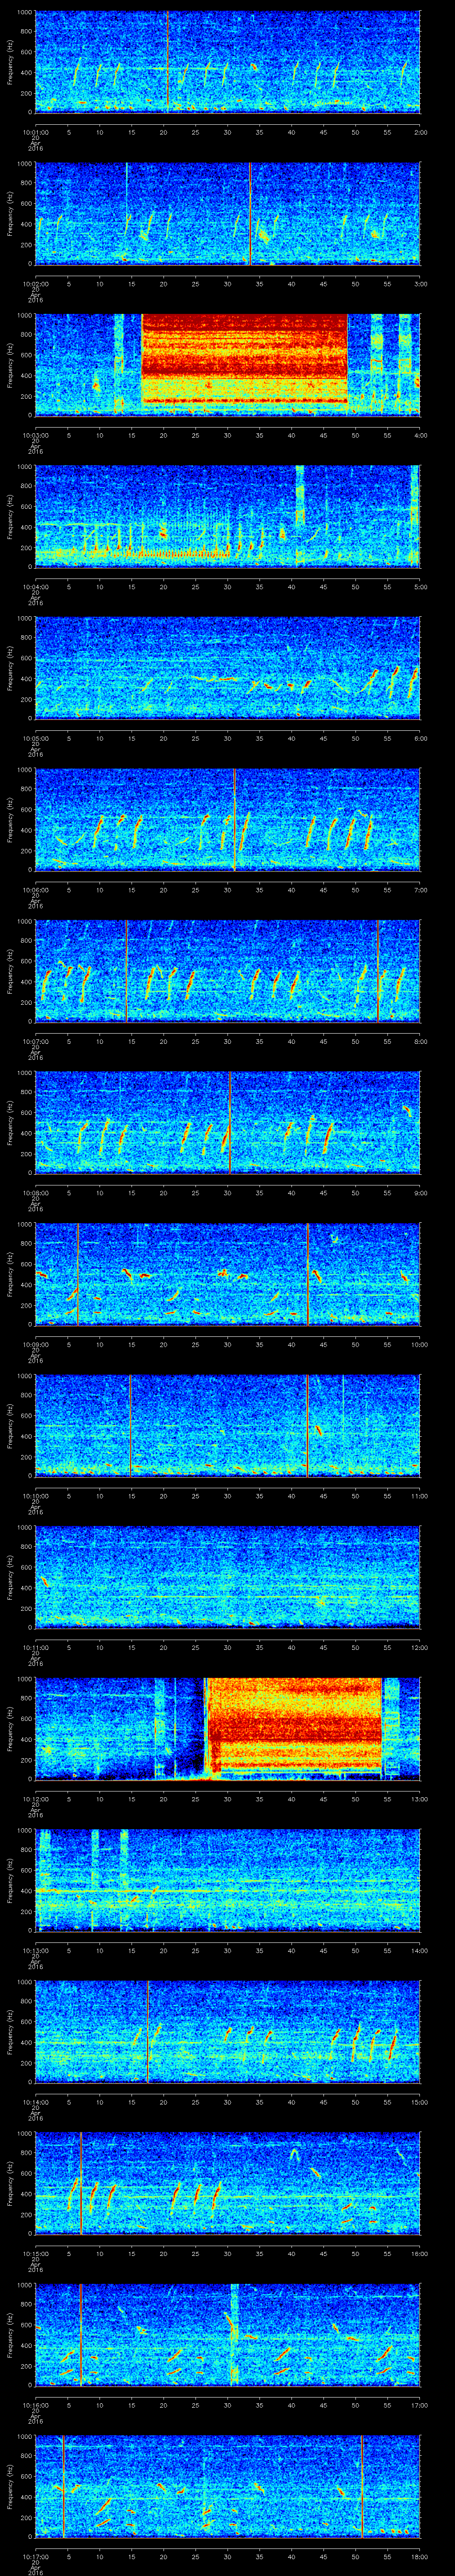Image resolution: width=455 pixels, height=2576 pixels.
Task: Select the '10:17:00' timestamp text
Action: [35, 2556]
